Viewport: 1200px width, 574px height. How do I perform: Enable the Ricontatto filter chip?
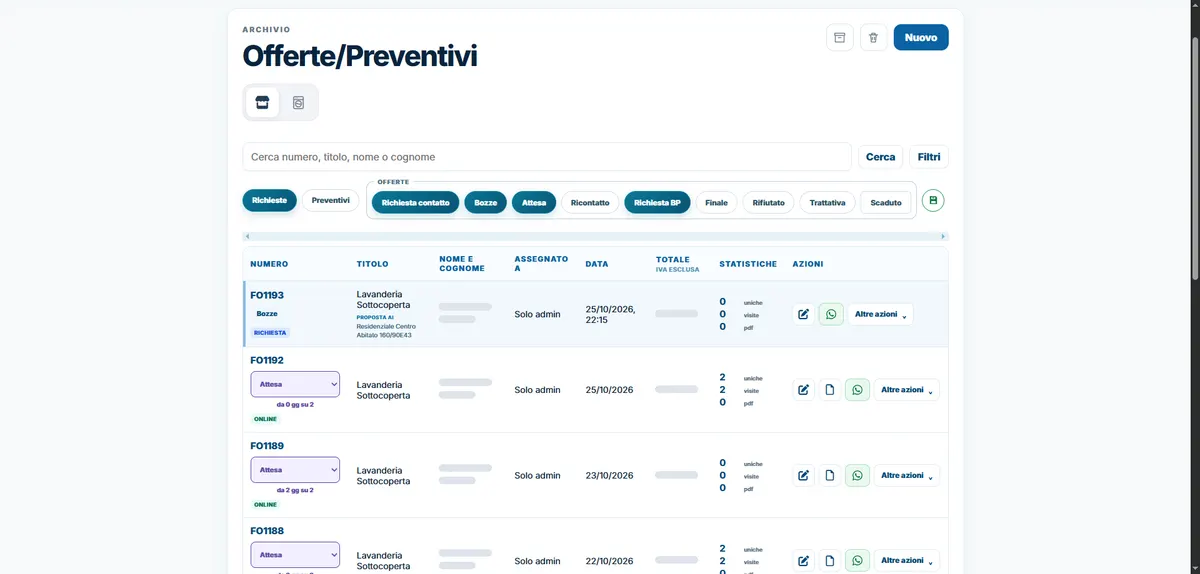[590, 202]
